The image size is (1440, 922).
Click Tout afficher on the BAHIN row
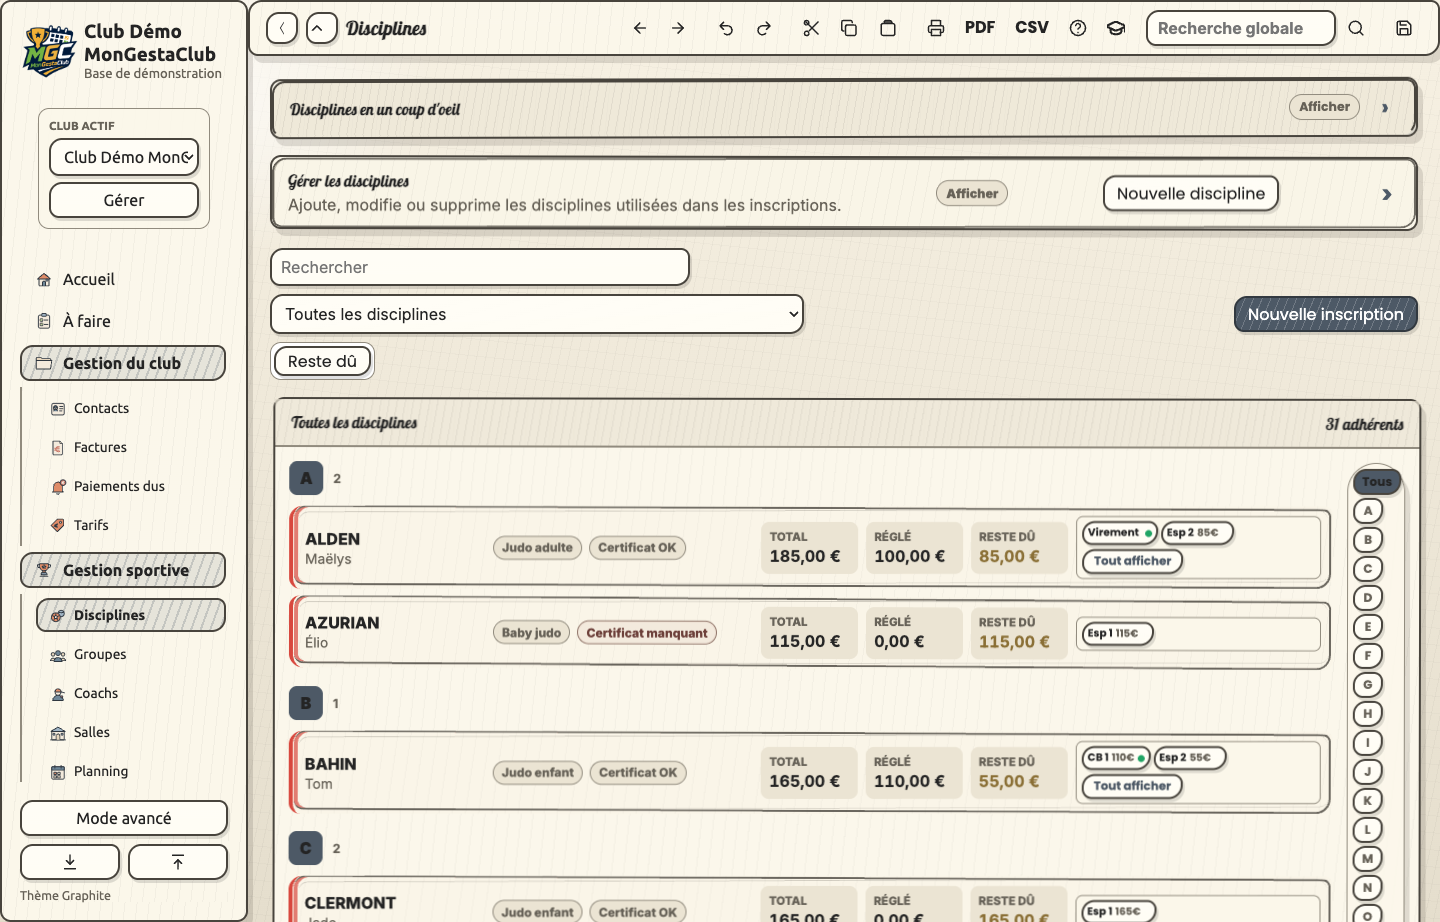(1132, 786)
